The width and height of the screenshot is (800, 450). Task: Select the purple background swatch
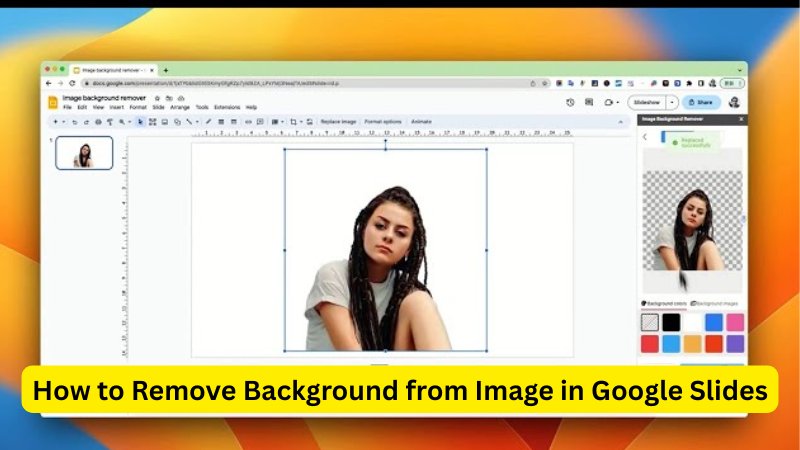[735, 344]
